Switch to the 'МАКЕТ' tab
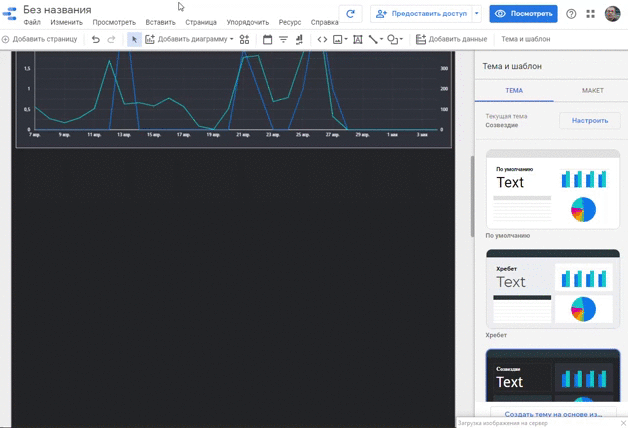The image size is (628, 428). point(592,90)
